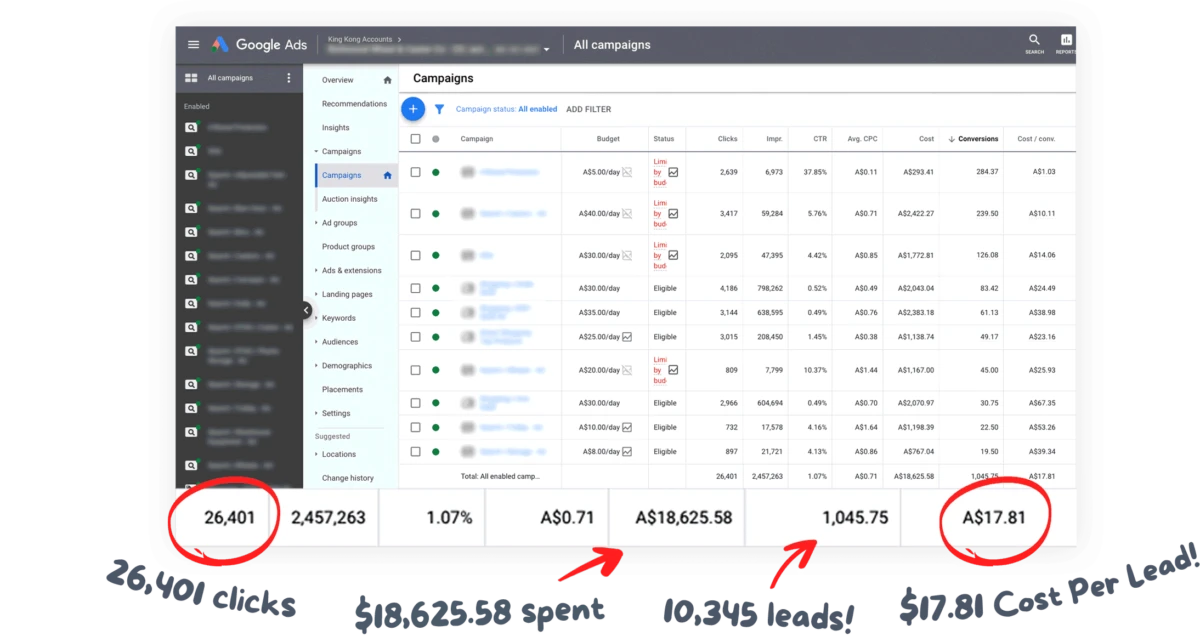Tick the select-all checkbox in table header
Screen dimensions: 1200x636
pos(416,139)
